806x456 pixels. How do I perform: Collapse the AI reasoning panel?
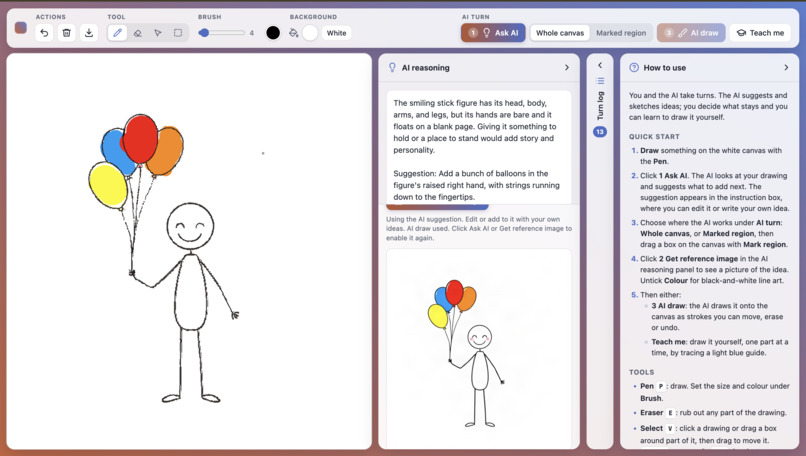(567, 67)
